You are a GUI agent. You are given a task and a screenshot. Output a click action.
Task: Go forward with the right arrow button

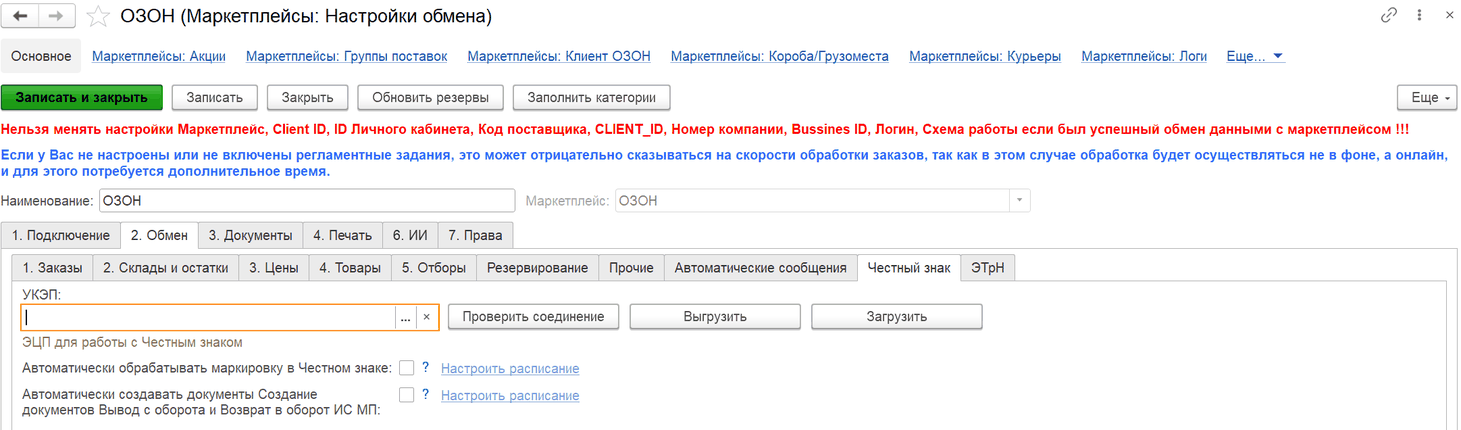[55, 17]
